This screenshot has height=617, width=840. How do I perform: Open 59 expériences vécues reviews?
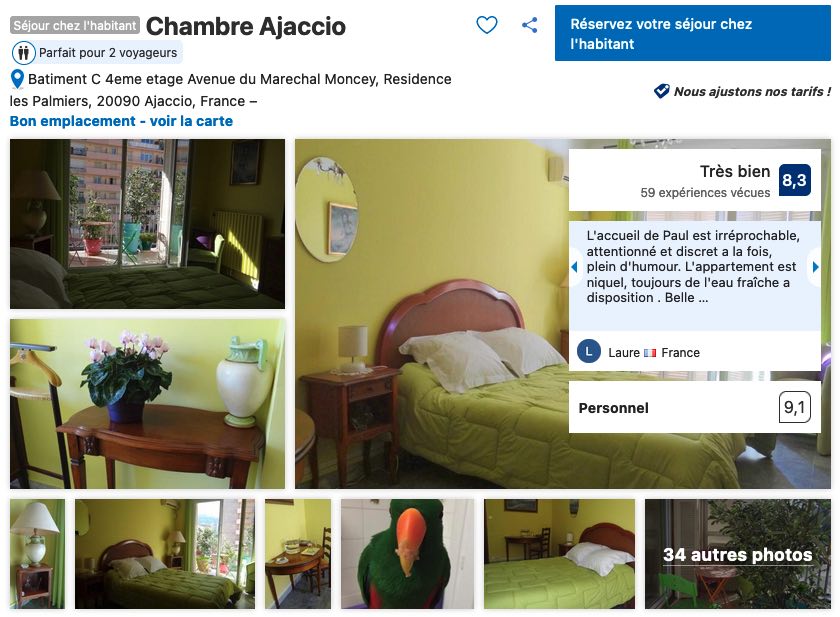705,193
